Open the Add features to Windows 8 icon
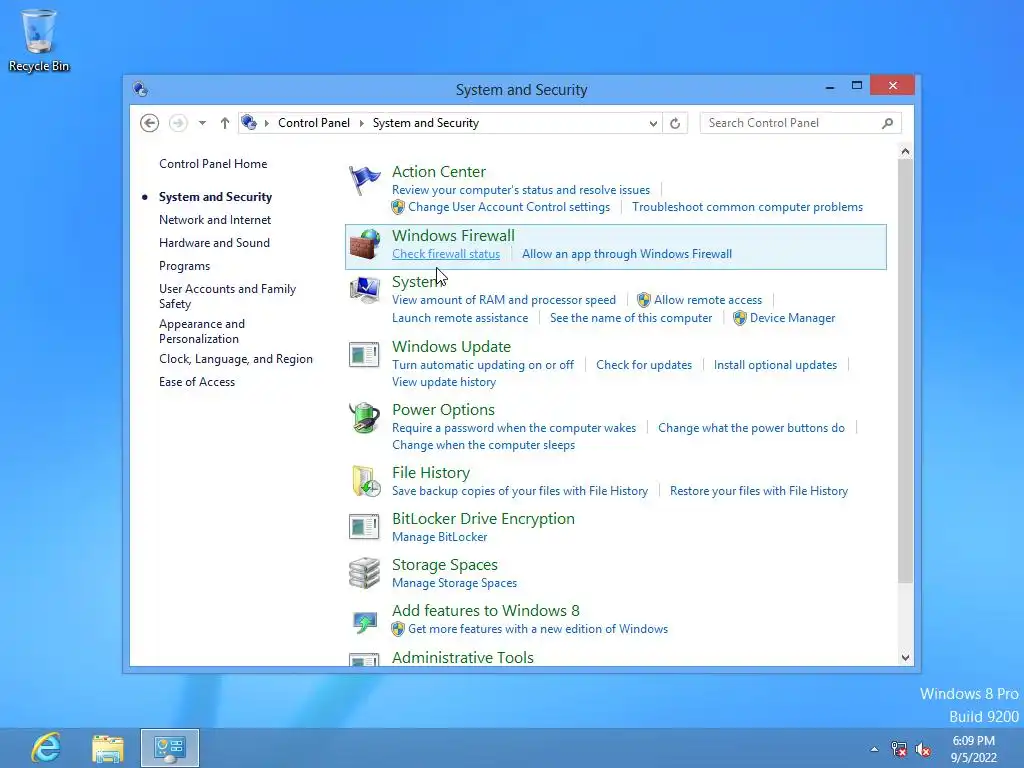1024x768 pixels. (x=364, y=621)
